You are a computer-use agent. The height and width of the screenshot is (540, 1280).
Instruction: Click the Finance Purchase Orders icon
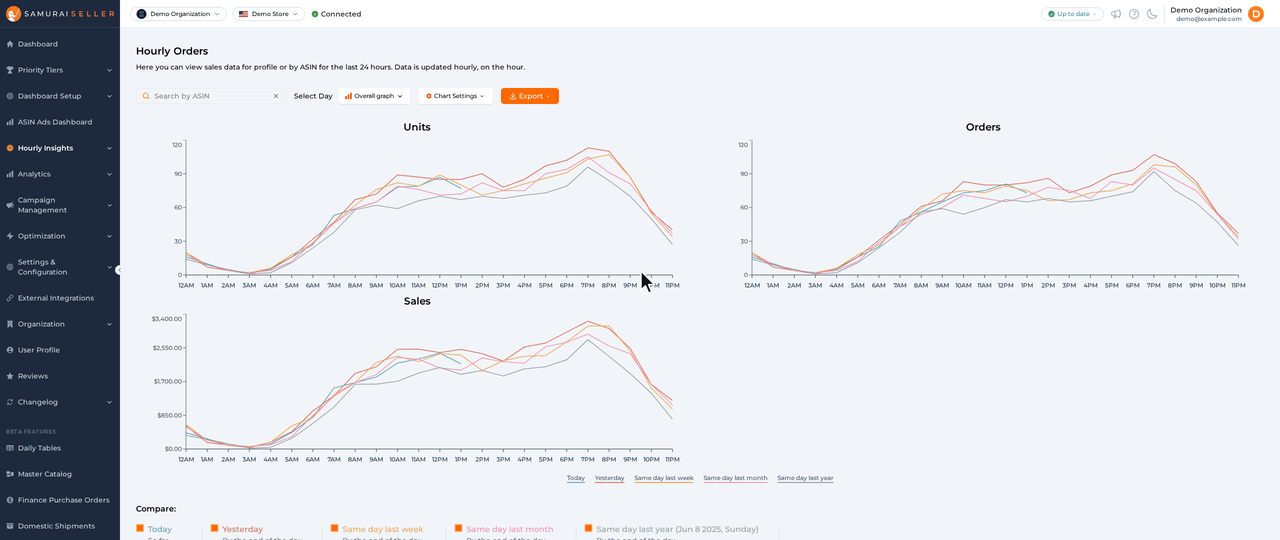click(10, 500)
